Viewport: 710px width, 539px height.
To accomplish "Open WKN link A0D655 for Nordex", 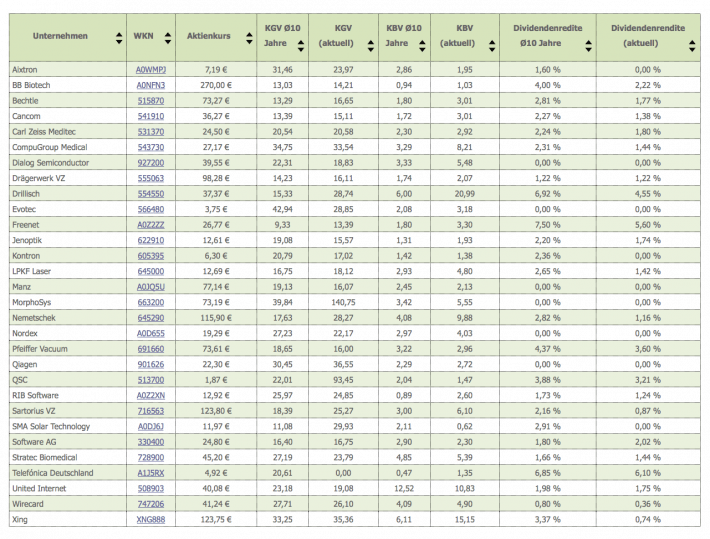I will point(151,333).
